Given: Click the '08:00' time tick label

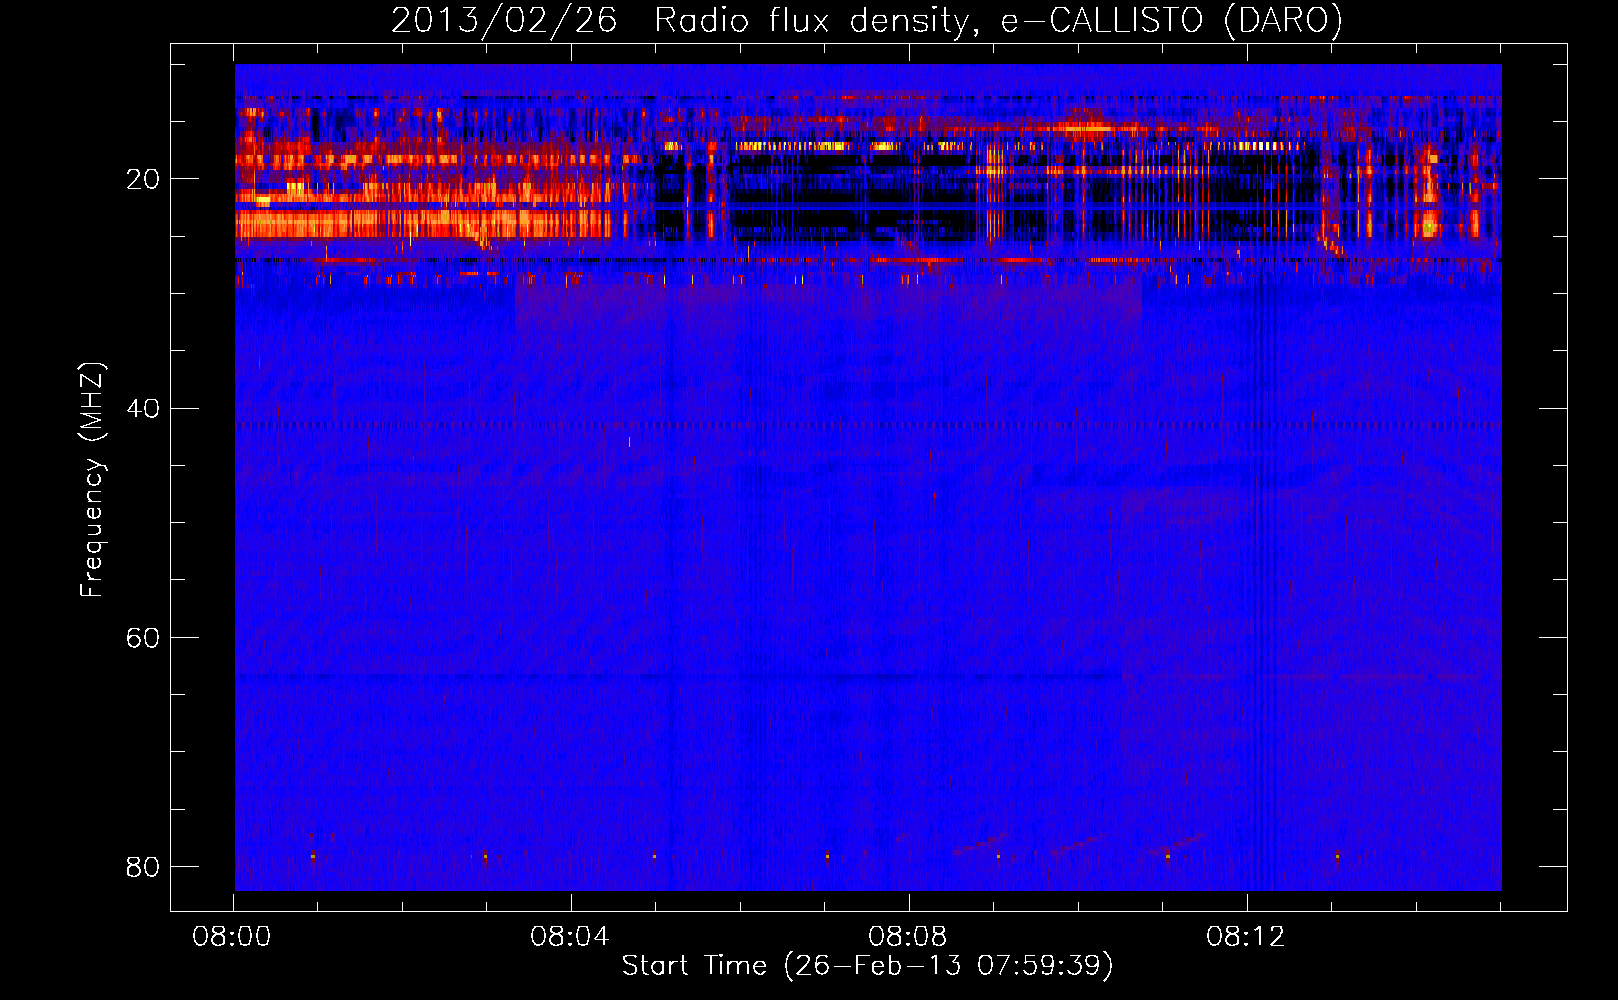Looking at the screenshot, I should 232,937.
